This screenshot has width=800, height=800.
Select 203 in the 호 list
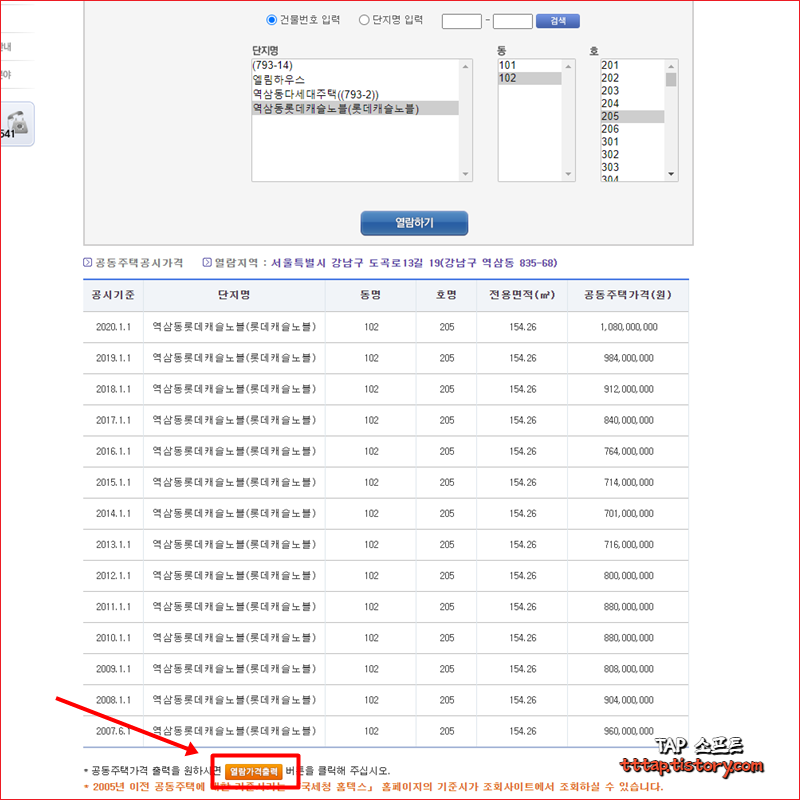click(632, 91)
